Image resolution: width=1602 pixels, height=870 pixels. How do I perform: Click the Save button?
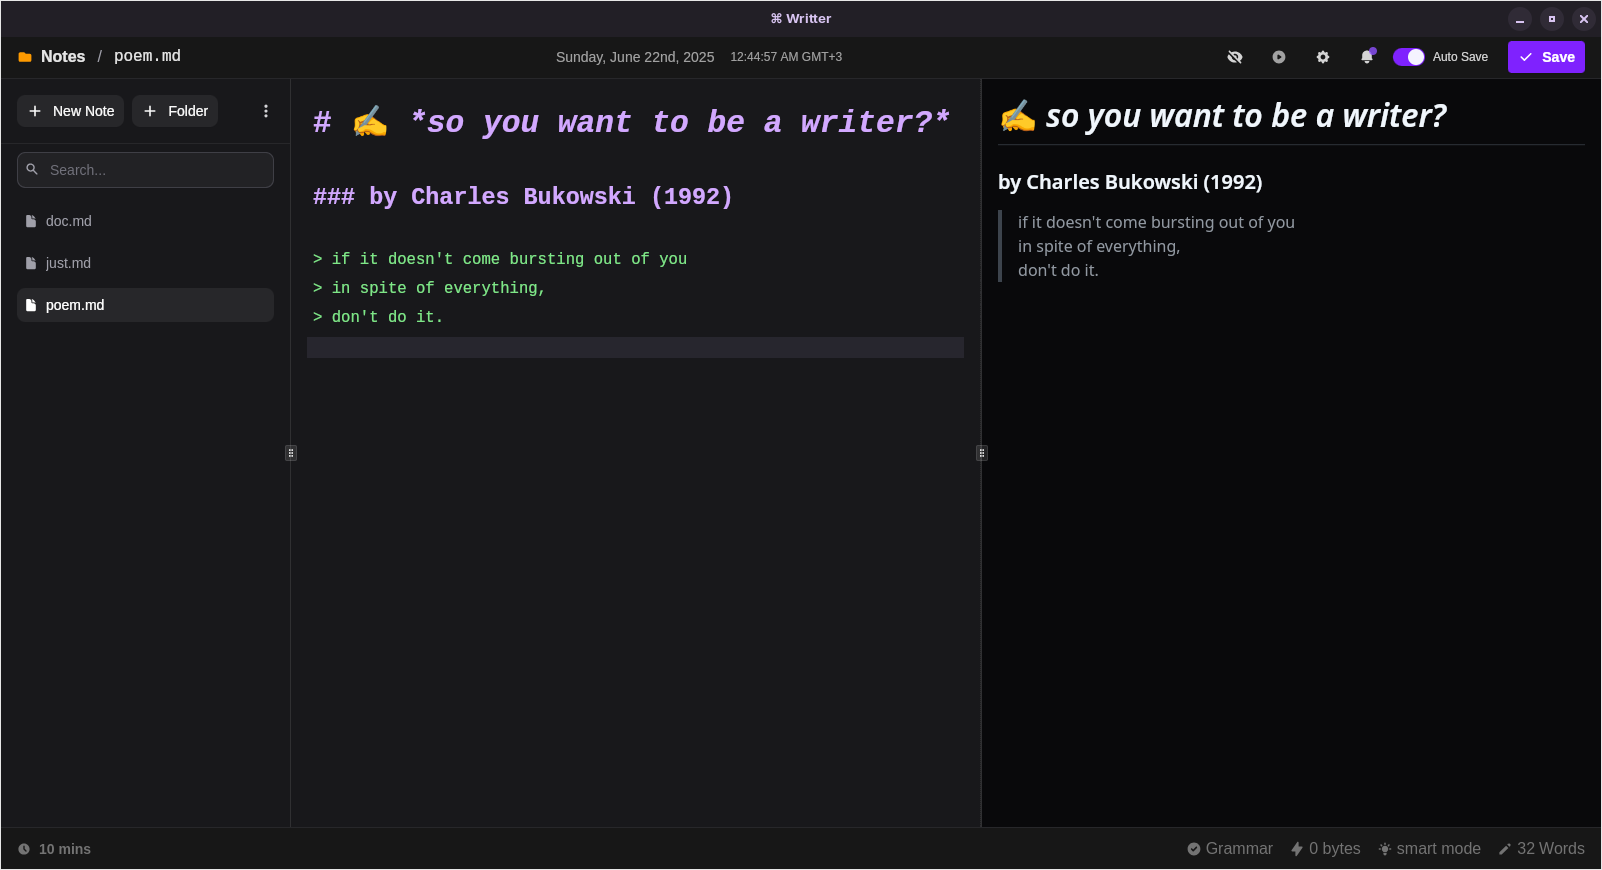[x=1546, y=57]
